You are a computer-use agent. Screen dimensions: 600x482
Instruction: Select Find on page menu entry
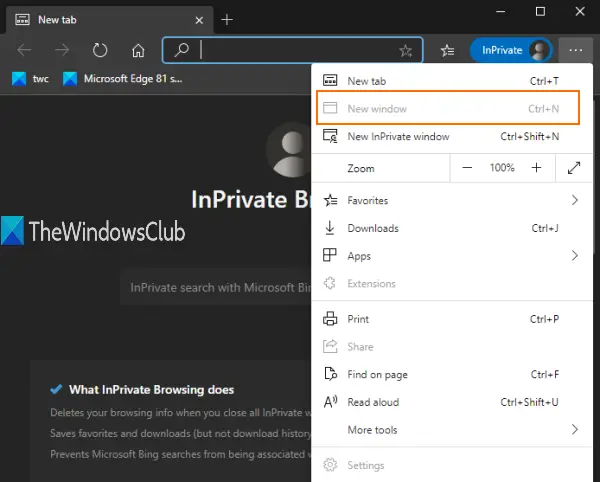(x=452, y=375)
